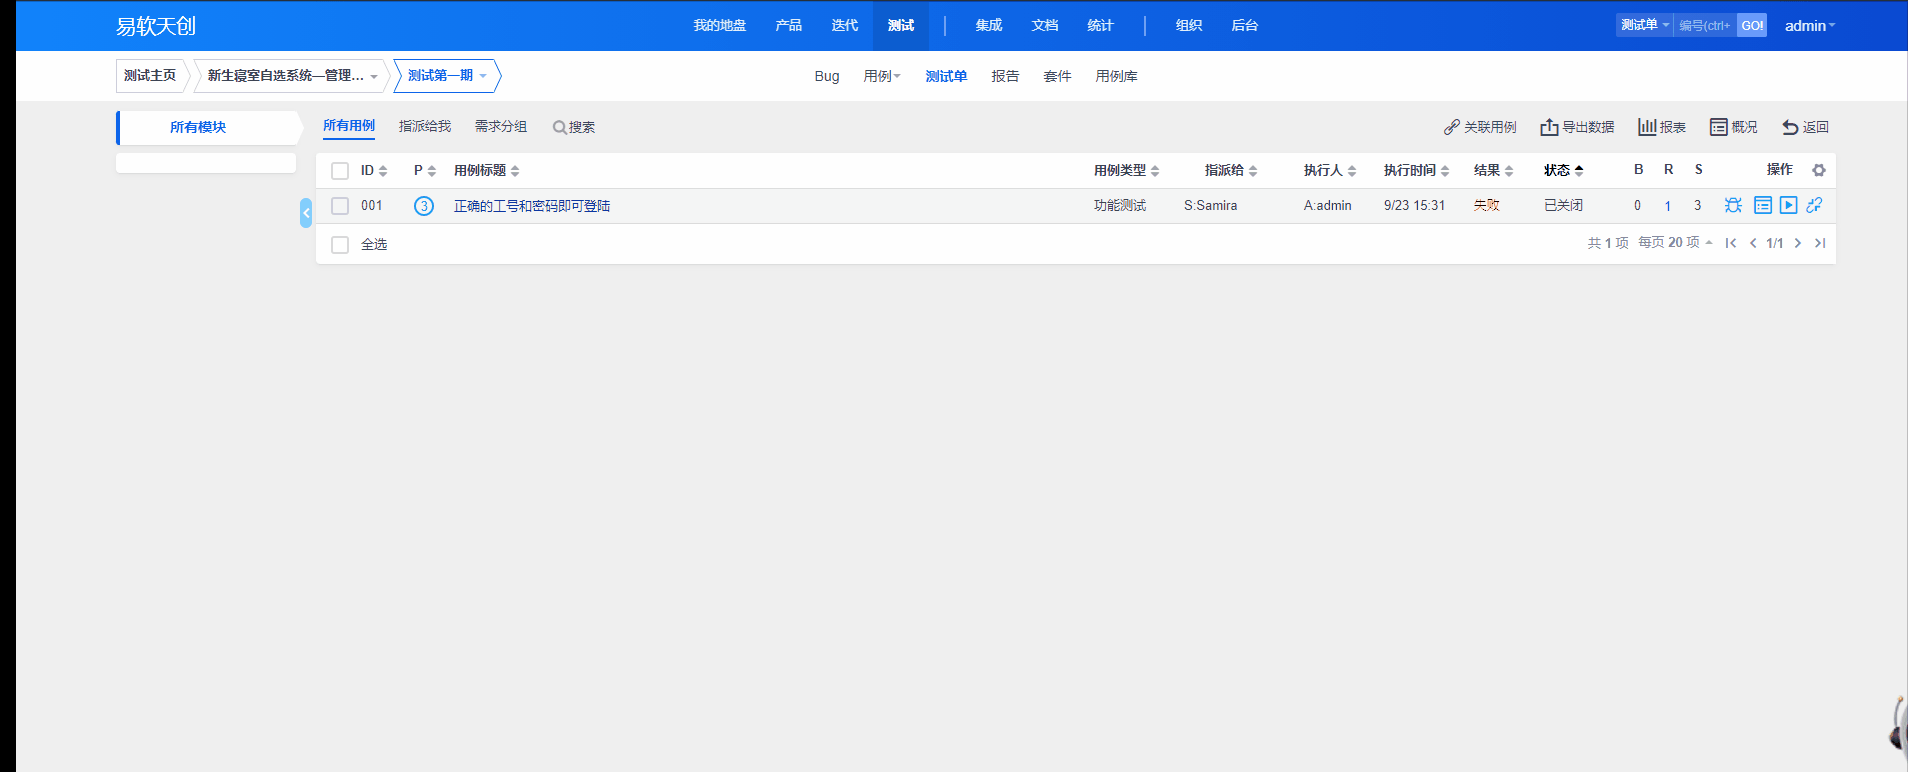The height and width of the screenshot is (772, 1908).
Task: Open 搜索 search filter
Action: click(x=574, y=127)
